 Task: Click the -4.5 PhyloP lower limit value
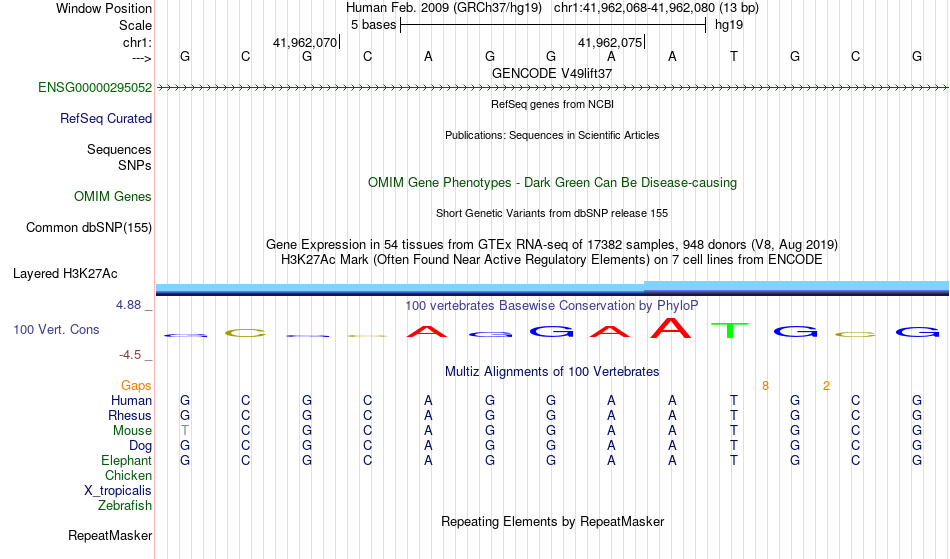[130, 355]
